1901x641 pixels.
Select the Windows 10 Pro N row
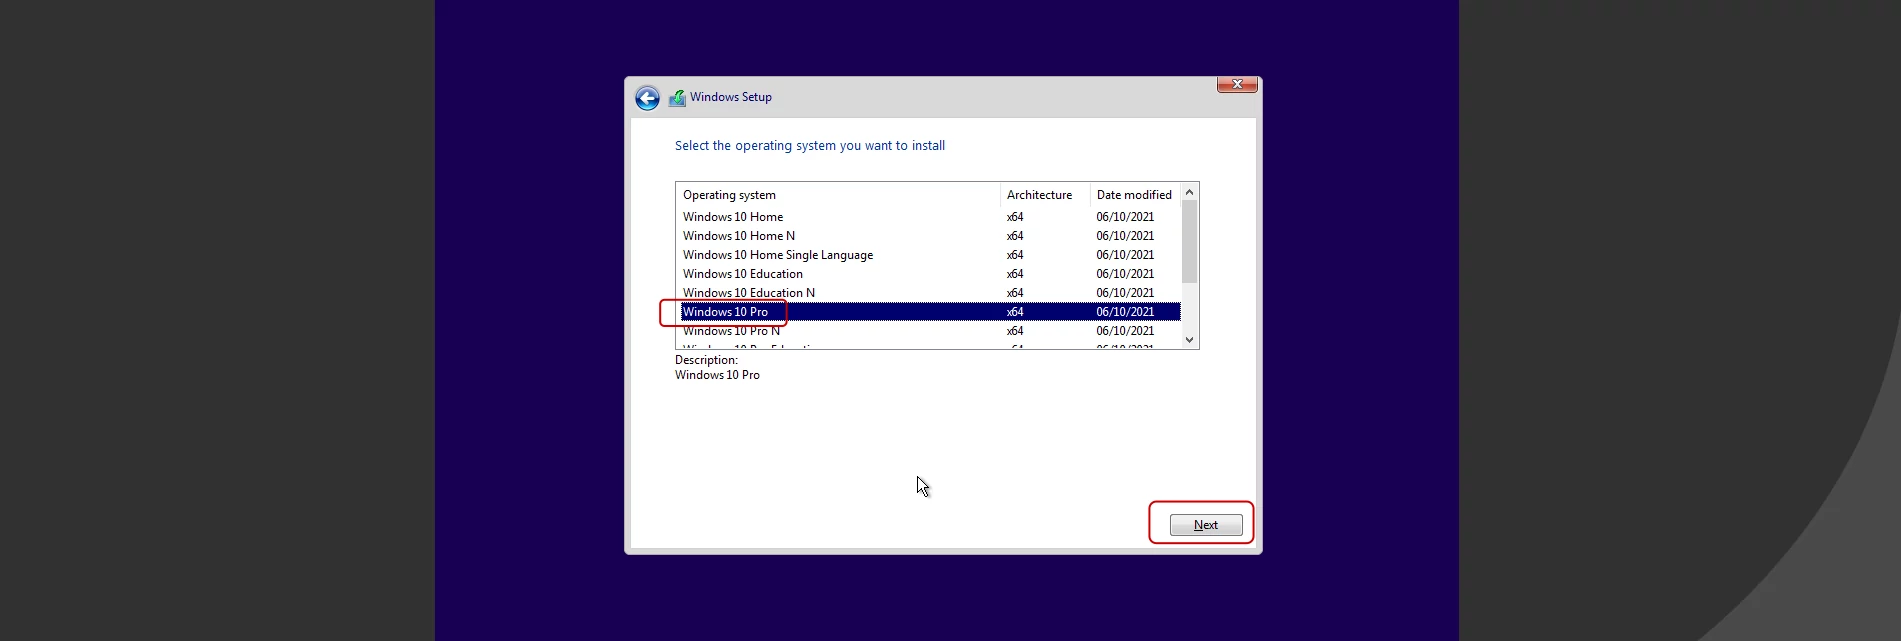pyautogui.click(x=928, y=331)
